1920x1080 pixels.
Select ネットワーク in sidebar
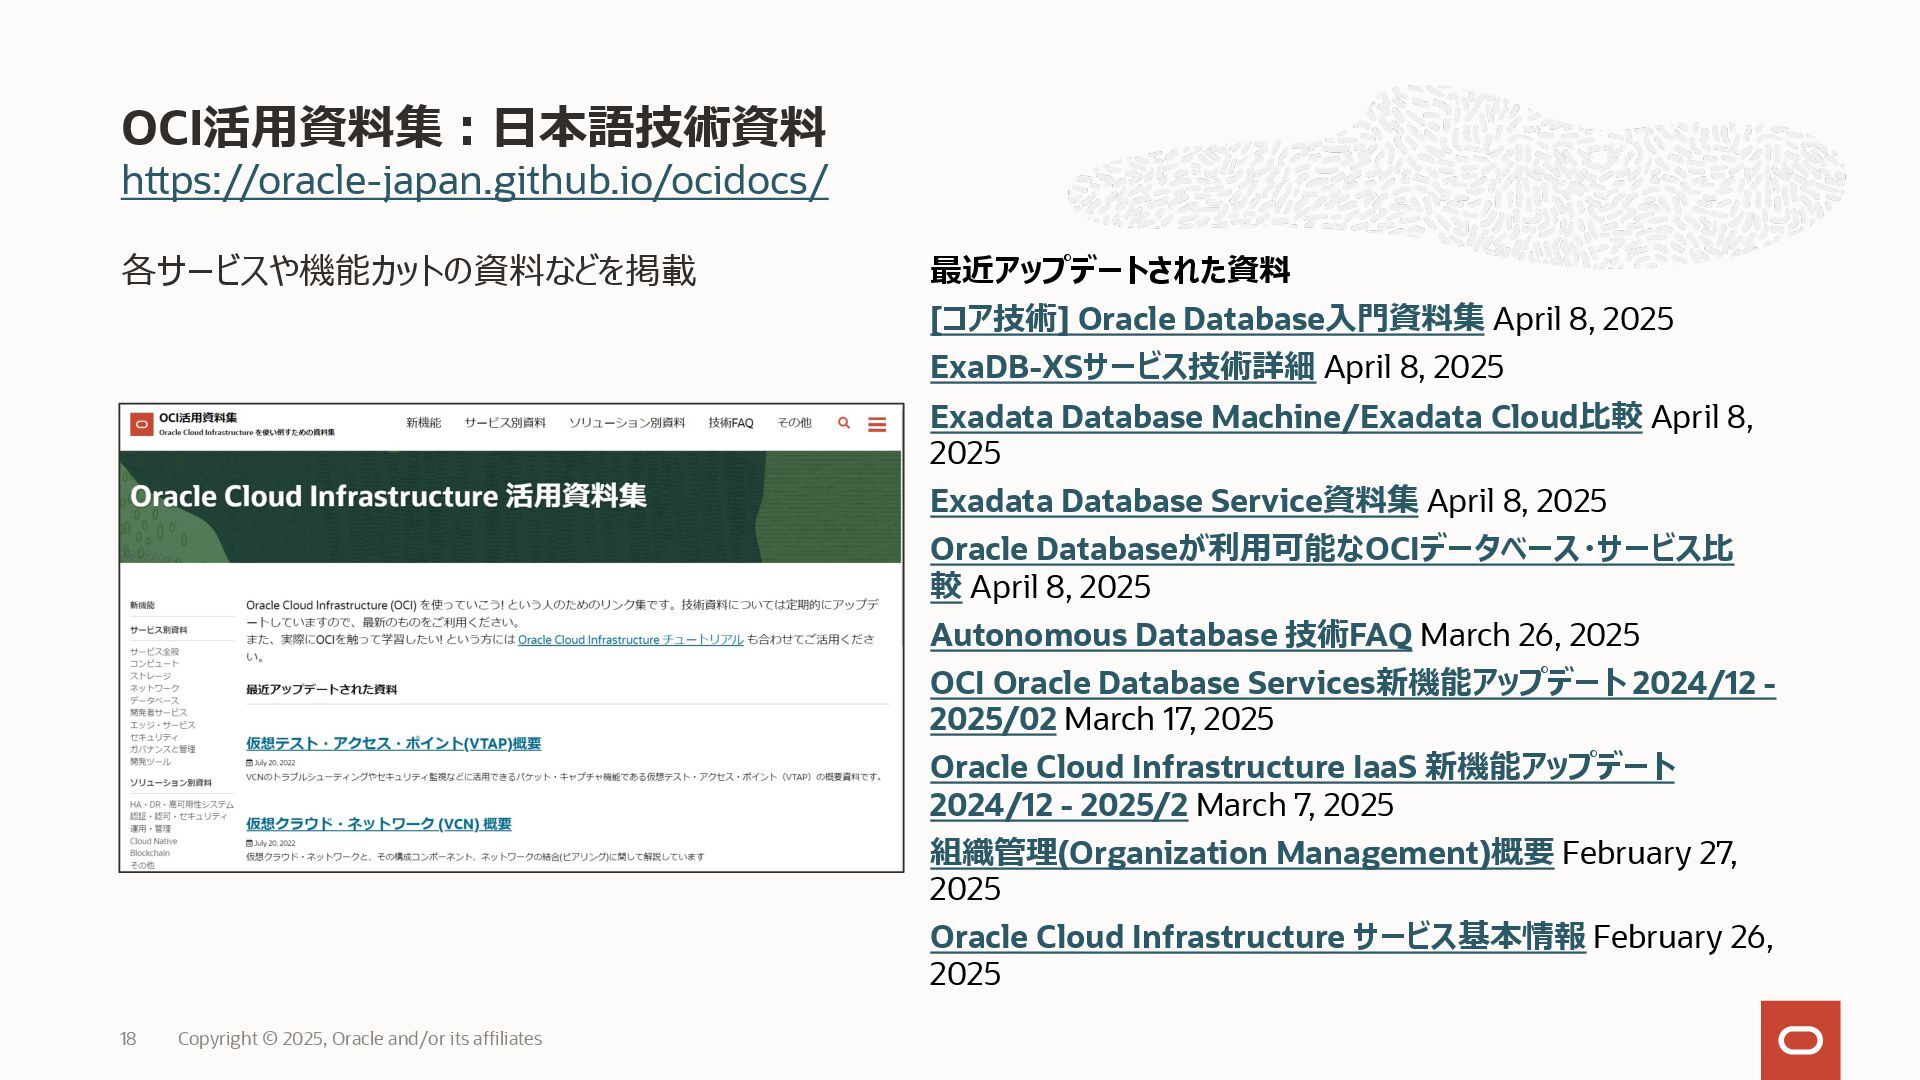(x=154, y=688)
